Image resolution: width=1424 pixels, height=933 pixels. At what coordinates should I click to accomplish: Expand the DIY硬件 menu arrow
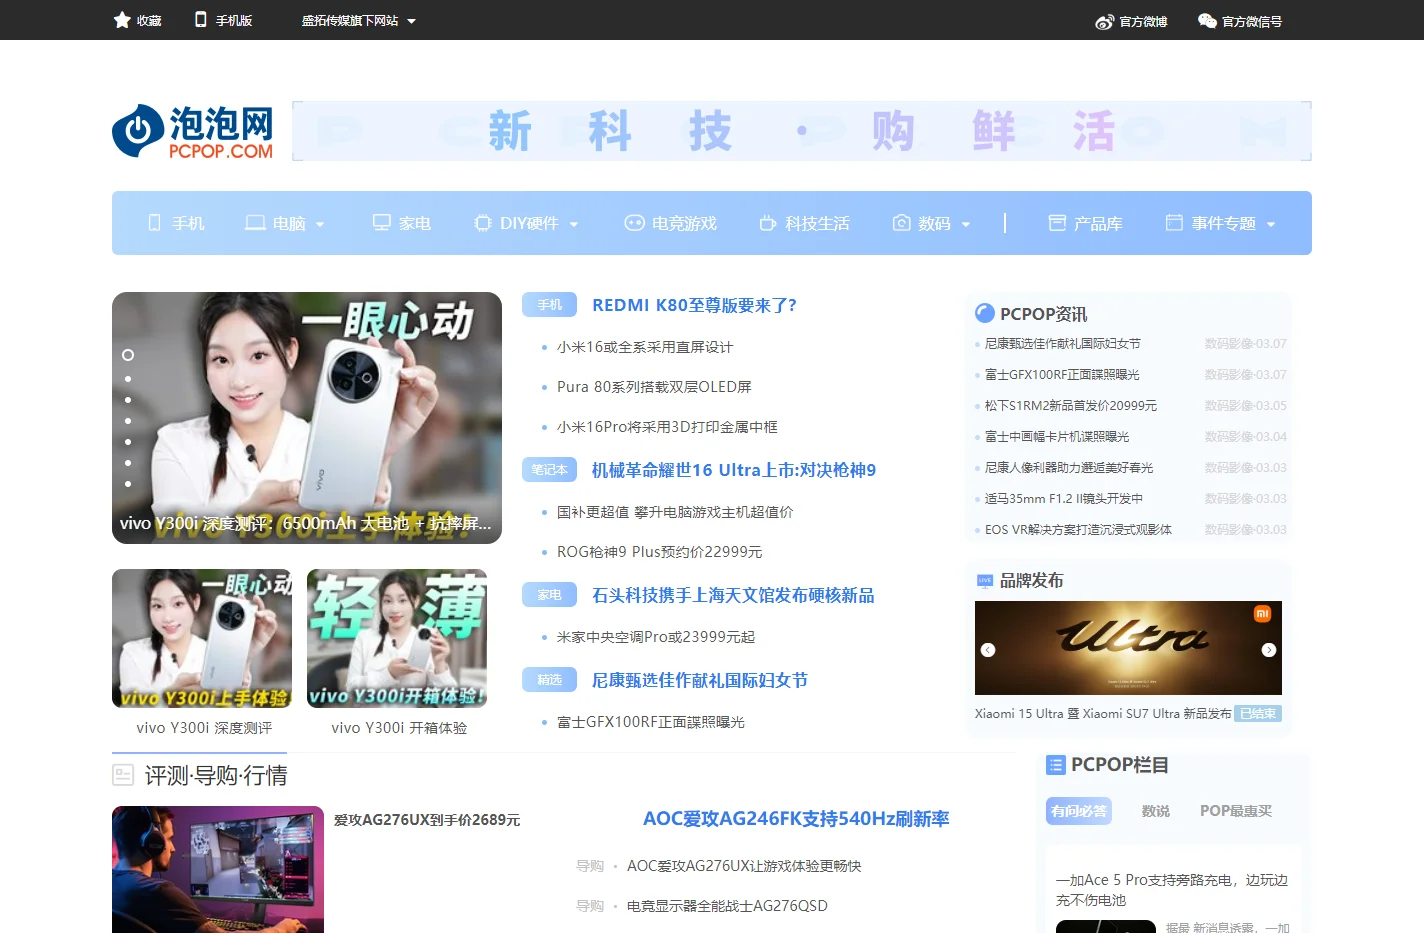click(574, 224)
